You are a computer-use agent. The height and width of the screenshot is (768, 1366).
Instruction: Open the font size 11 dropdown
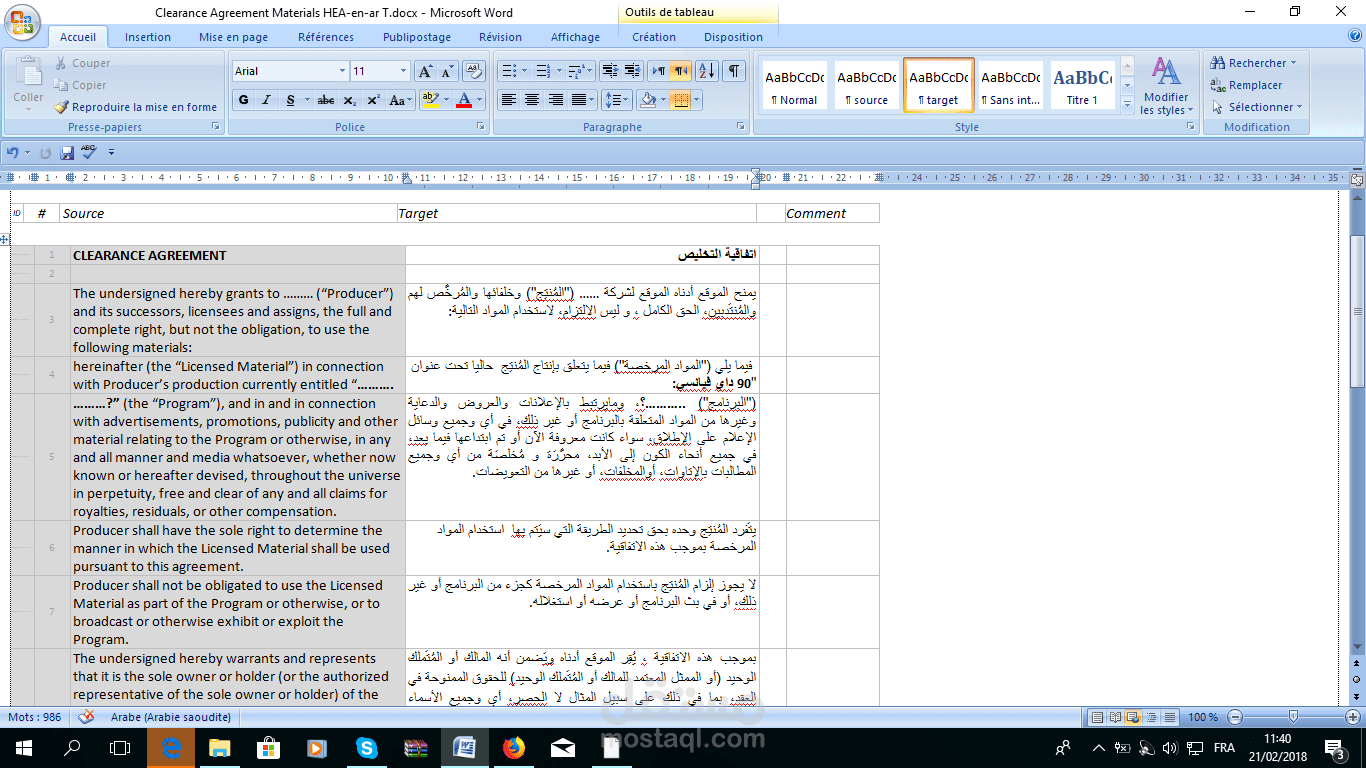coord(403,71)
